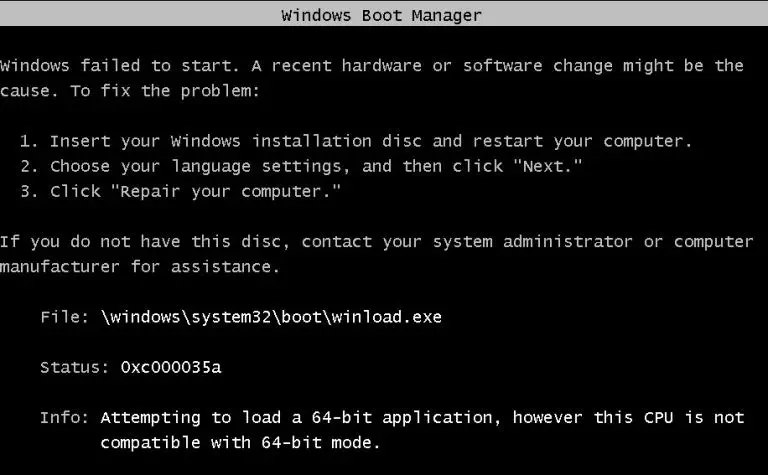Click the quoted "Next." text in step 2
Viewport: 768px width, 475px height.
[x=548, y=166]
